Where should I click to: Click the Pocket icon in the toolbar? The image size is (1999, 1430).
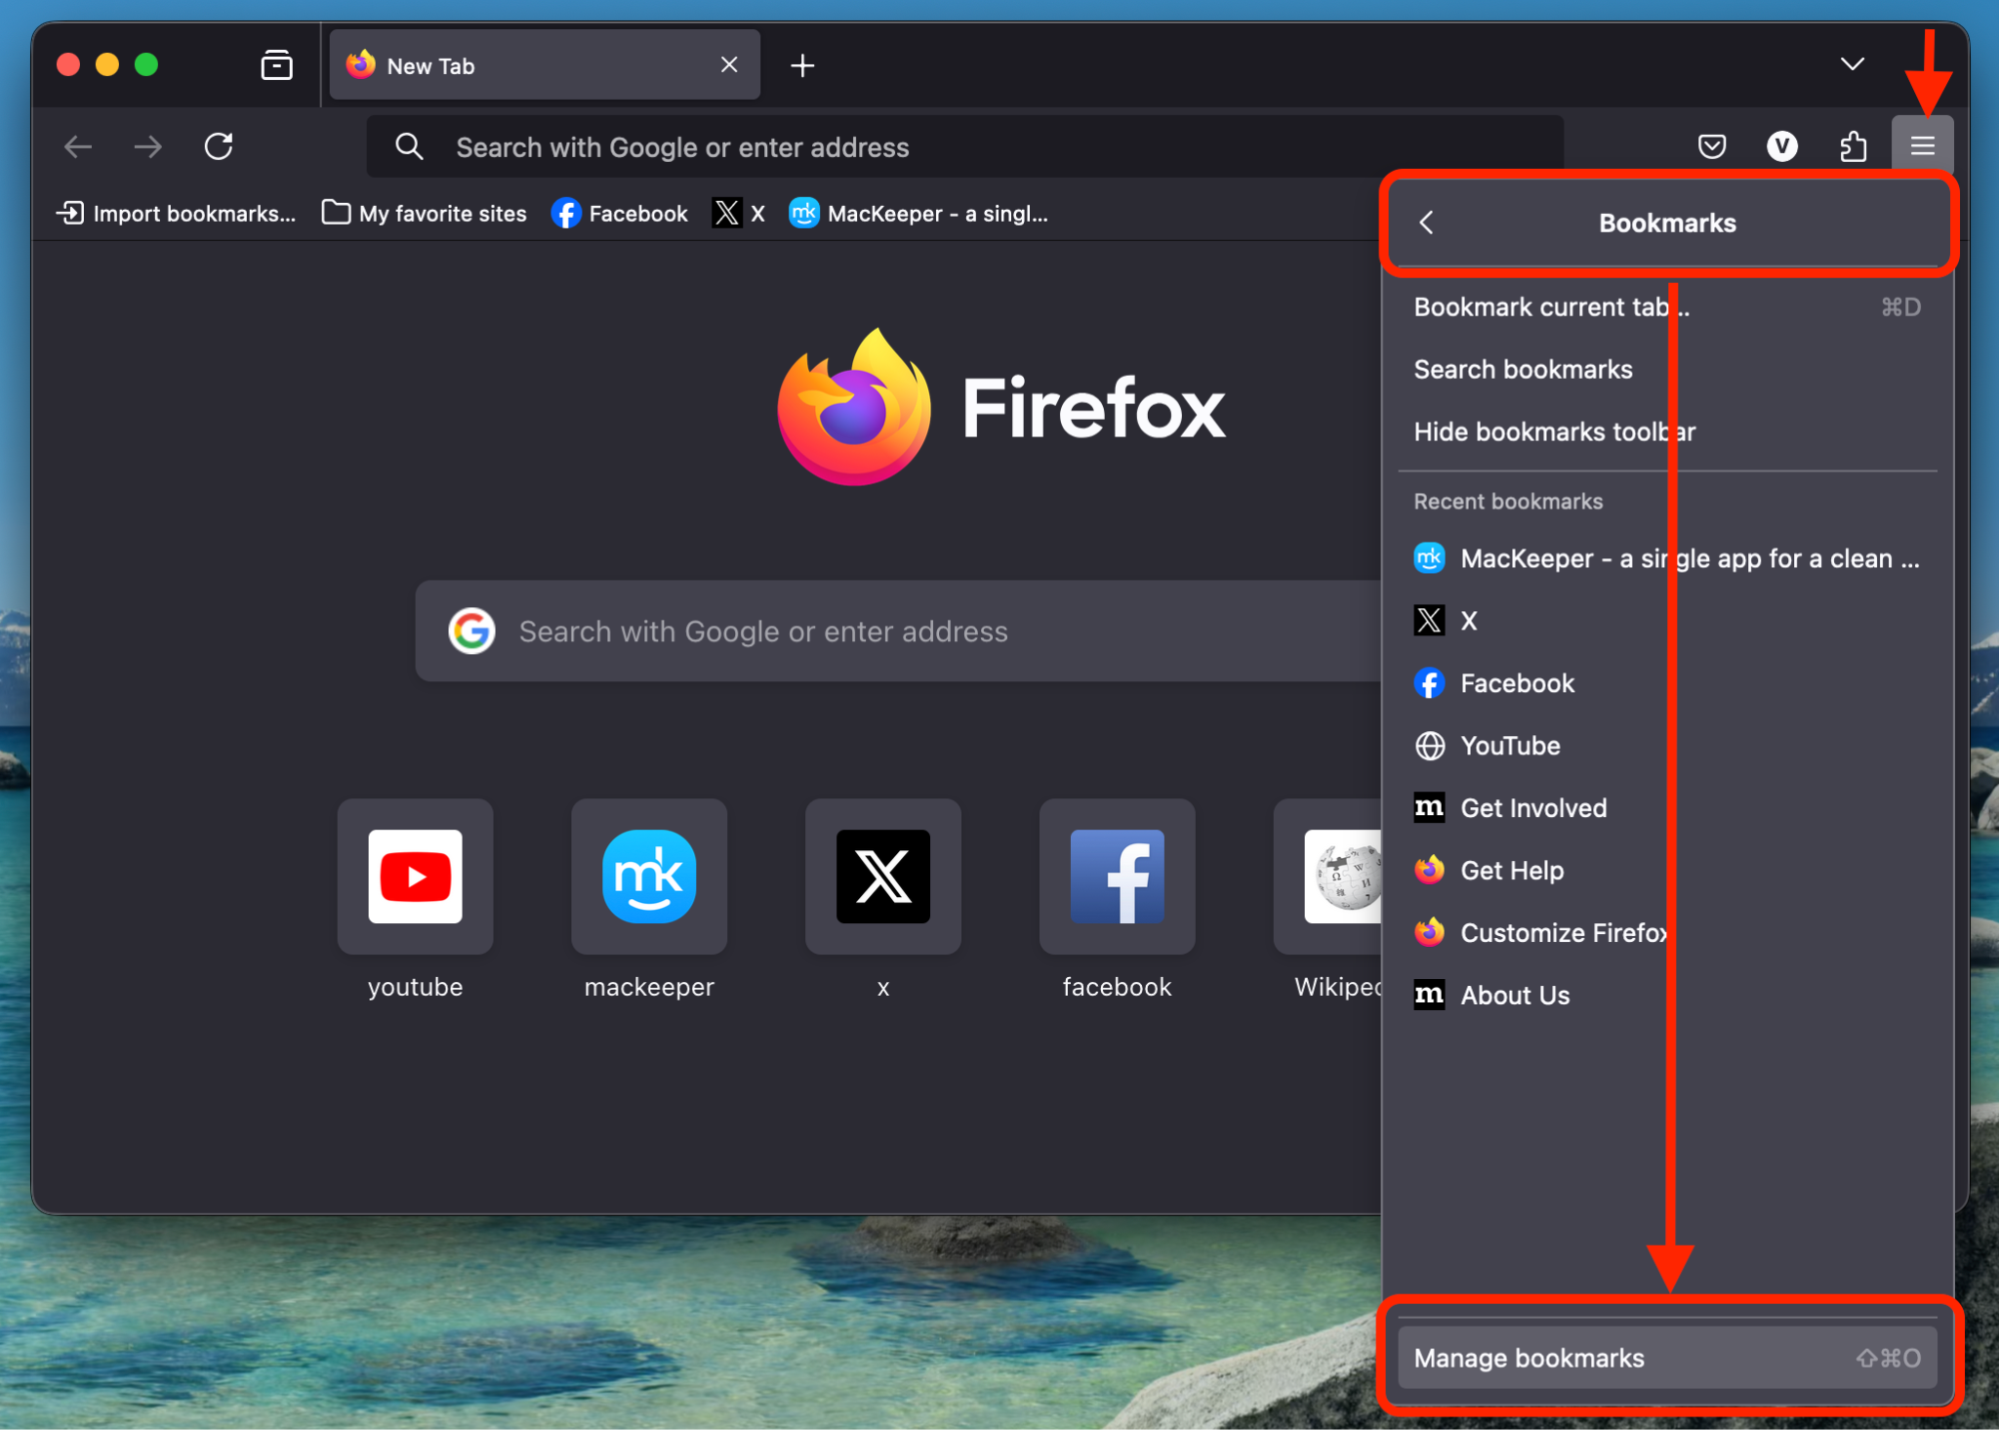[x=1712, y=146]
